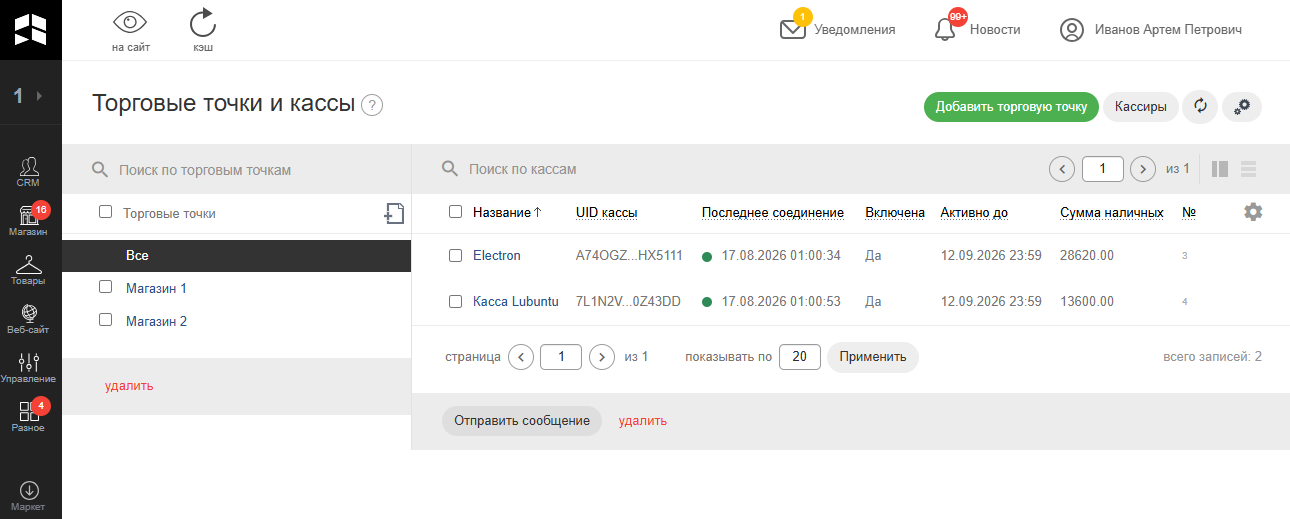The image size is (1290, 519).
Task: Check the Магазин 2 checkbox
Action: pyautogui.click(x=105, y=320)
